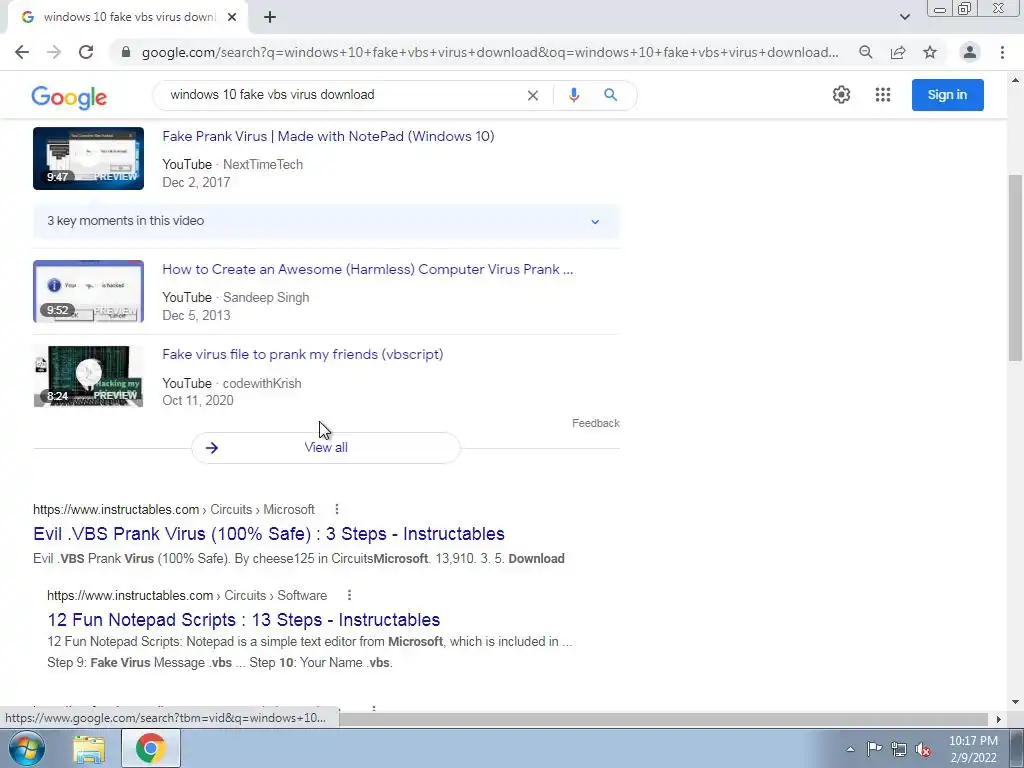Open '12 Fun Notepad Scripts' result
1024x768 pixels.
pyautogui.click(x=244, y=620)
